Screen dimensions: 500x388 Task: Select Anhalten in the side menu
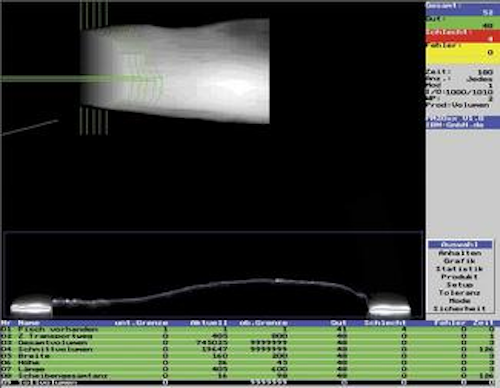[x=460, y=253]
